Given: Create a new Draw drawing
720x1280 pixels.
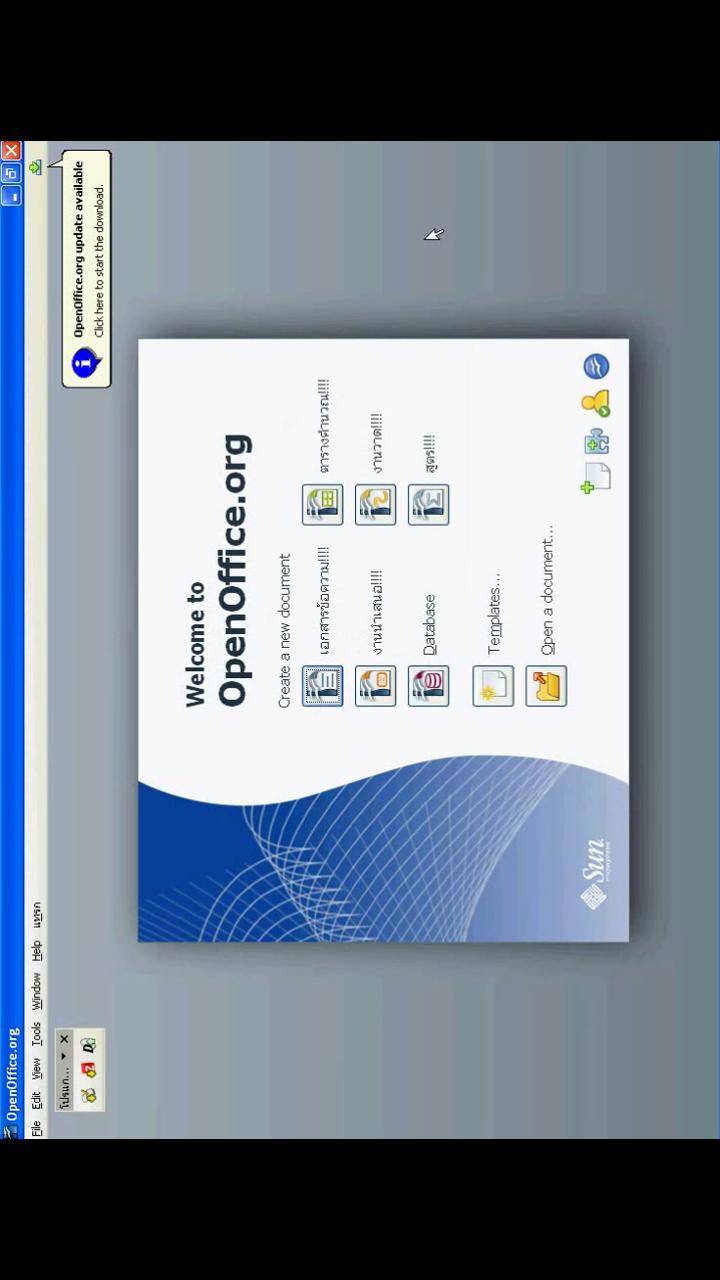Looking at the screenshot, I should 375,505.
